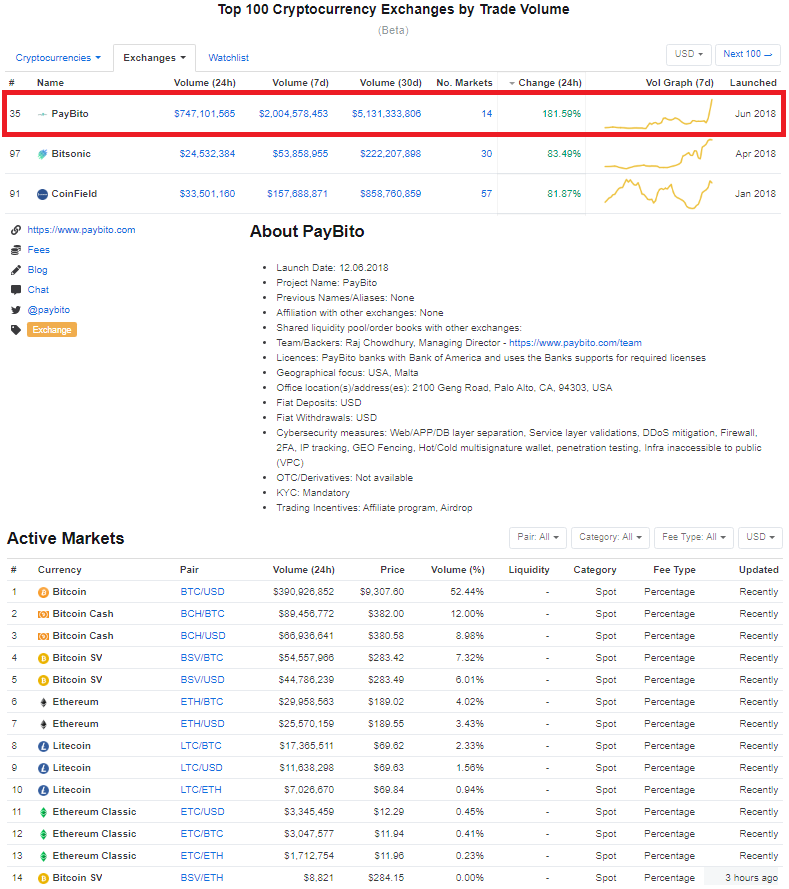This screenshot has height=889, width=789.
Task: Click the orange Exchange tag
Action: pyautogui.click(x=52, y=330)
